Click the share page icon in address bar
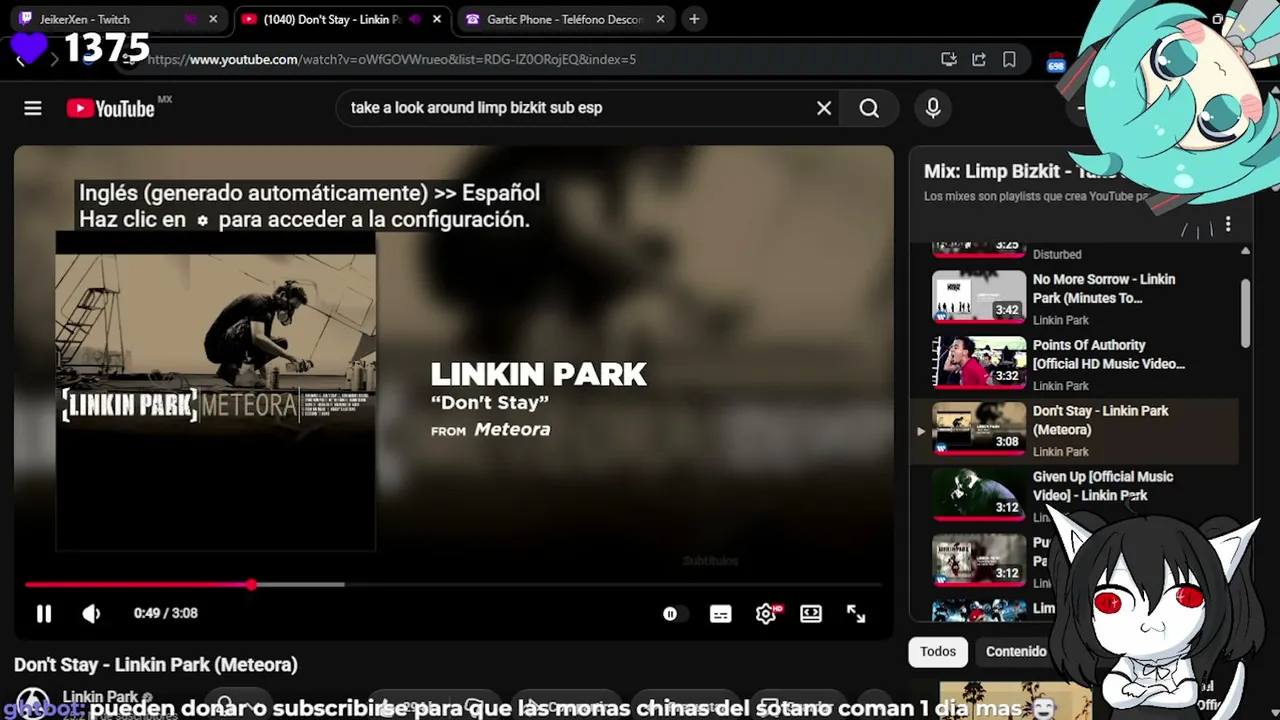1280x720 pixels. pyautogui.click(x=979, y=60)
